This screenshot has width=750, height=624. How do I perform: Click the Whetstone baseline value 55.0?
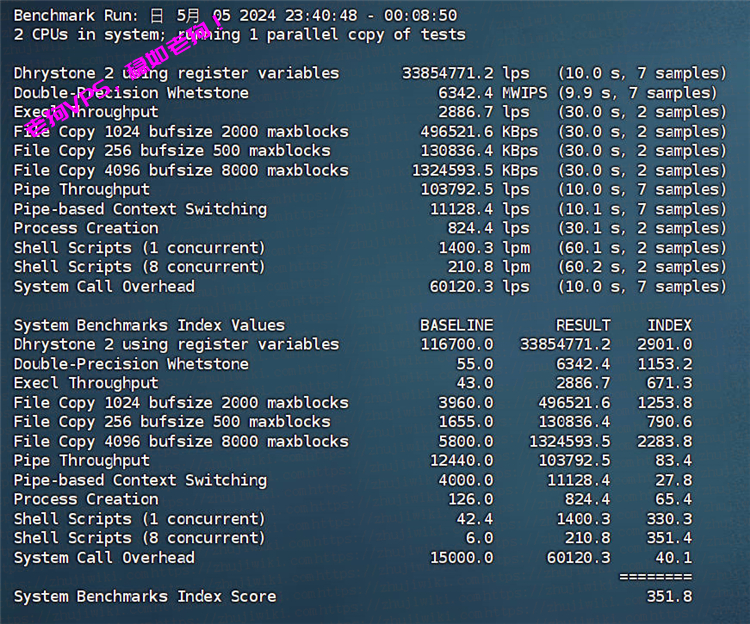(x=474, y=364)
